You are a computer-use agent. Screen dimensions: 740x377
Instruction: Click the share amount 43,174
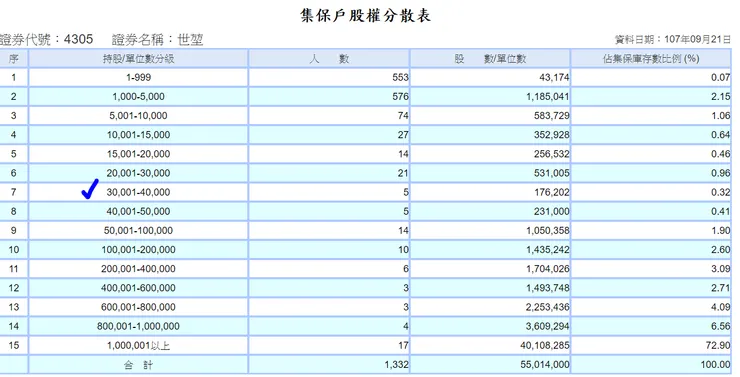coord(554,77)
